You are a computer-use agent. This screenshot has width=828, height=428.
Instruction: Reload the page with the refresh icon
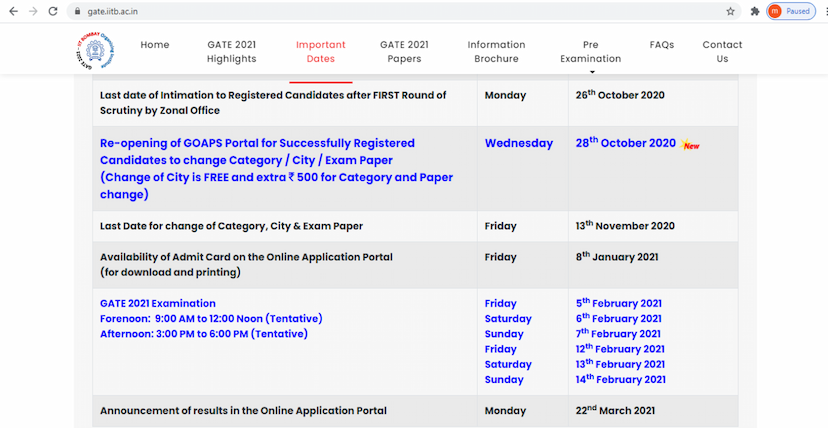(x=55, y=11)
